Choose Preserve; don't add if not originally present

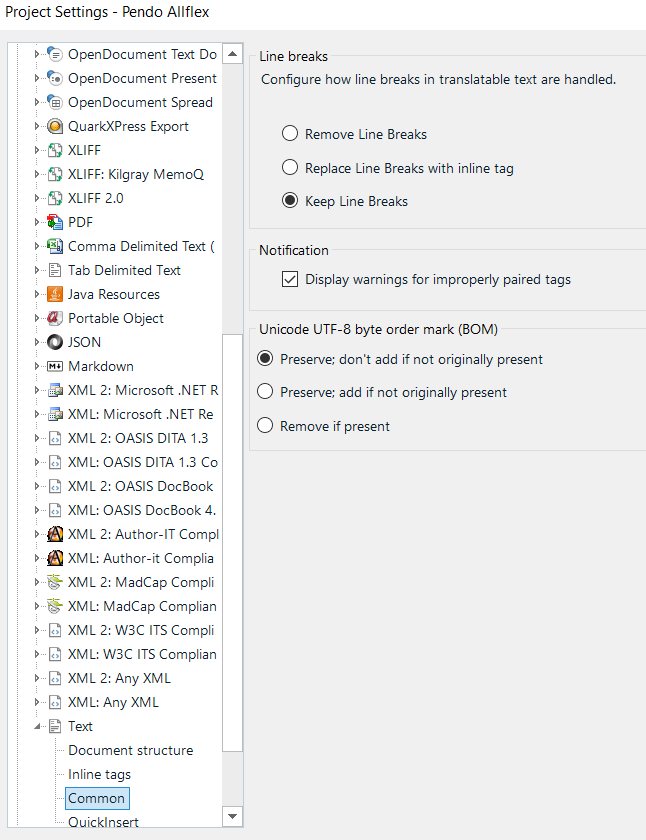265,358
